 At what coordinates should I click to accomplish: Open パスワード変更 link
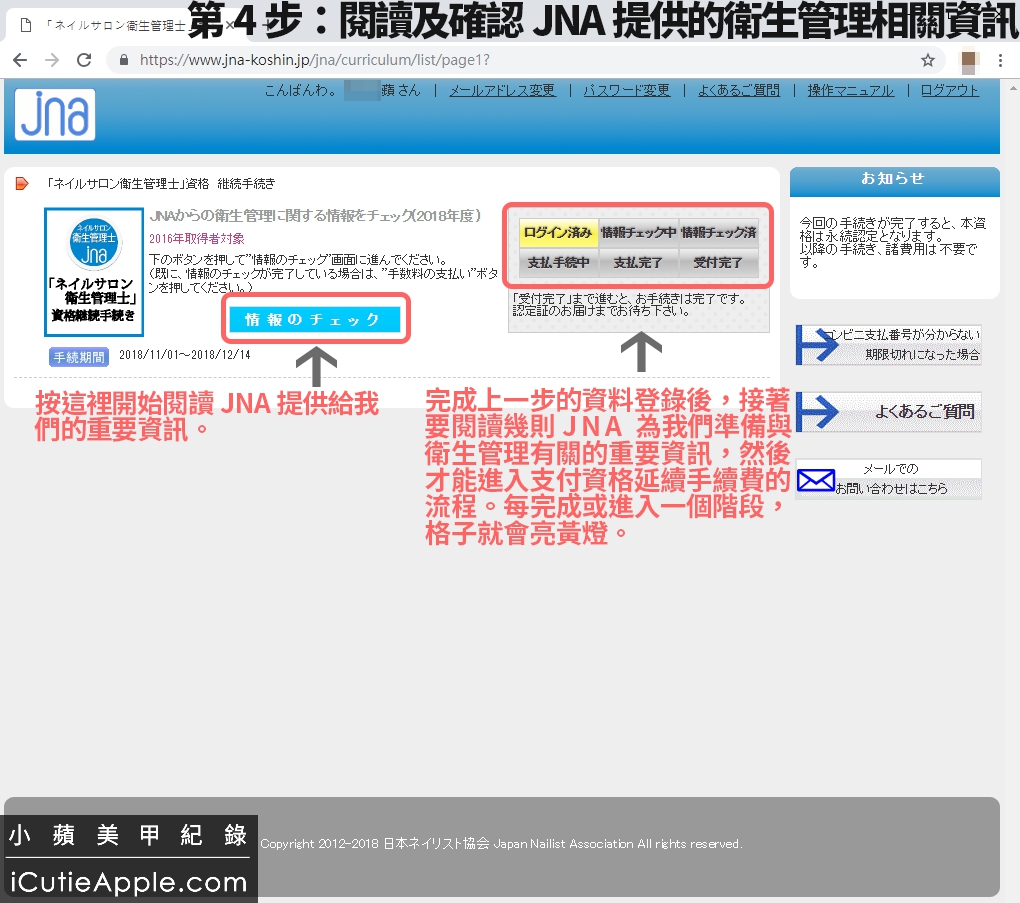click(x=626, y=90)
